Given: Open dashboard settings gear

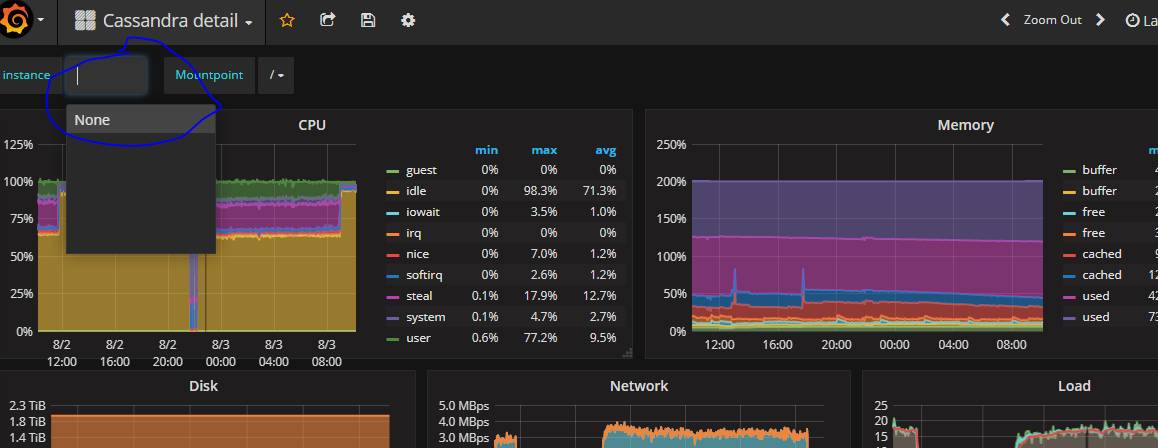Looking at the screenshot, I should 408,20.
